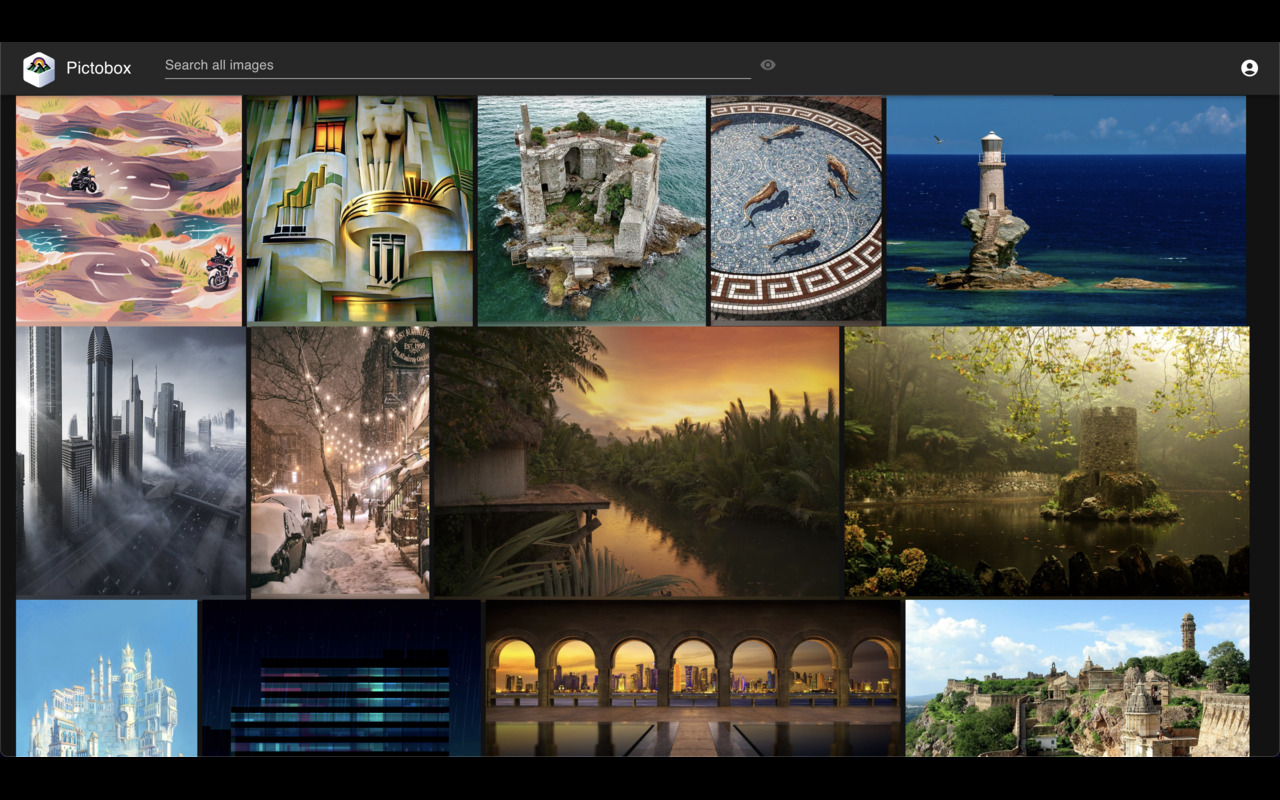
Task: Open the foggy gray skyscrapers image
Action: coord(131,461)
